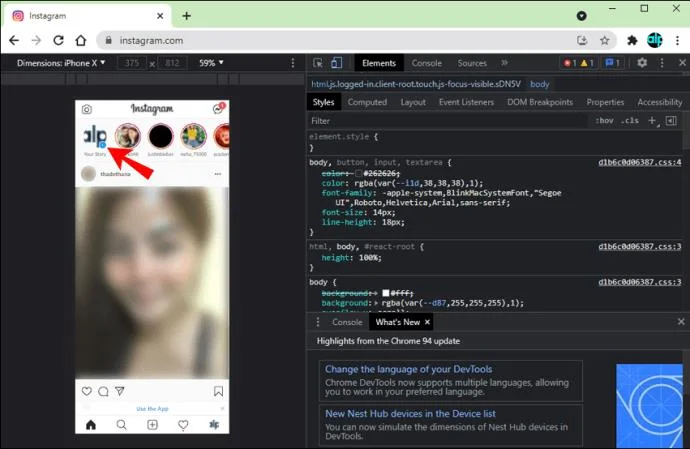
Task: Save the post with bookmark icon
Action: click(218, 391)
